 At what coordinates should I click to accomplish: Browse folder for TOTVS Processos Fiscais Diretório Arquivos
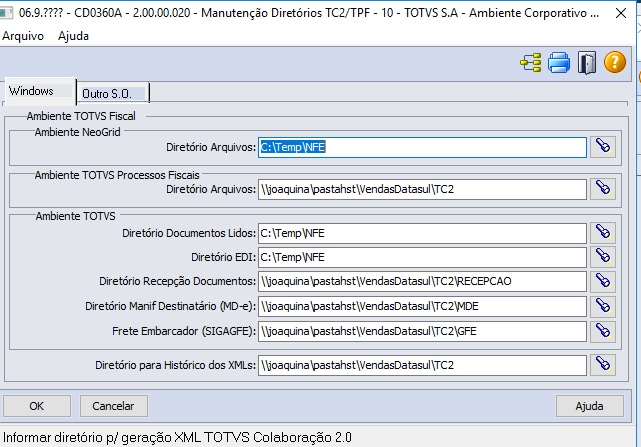click(x=603, y=189)
